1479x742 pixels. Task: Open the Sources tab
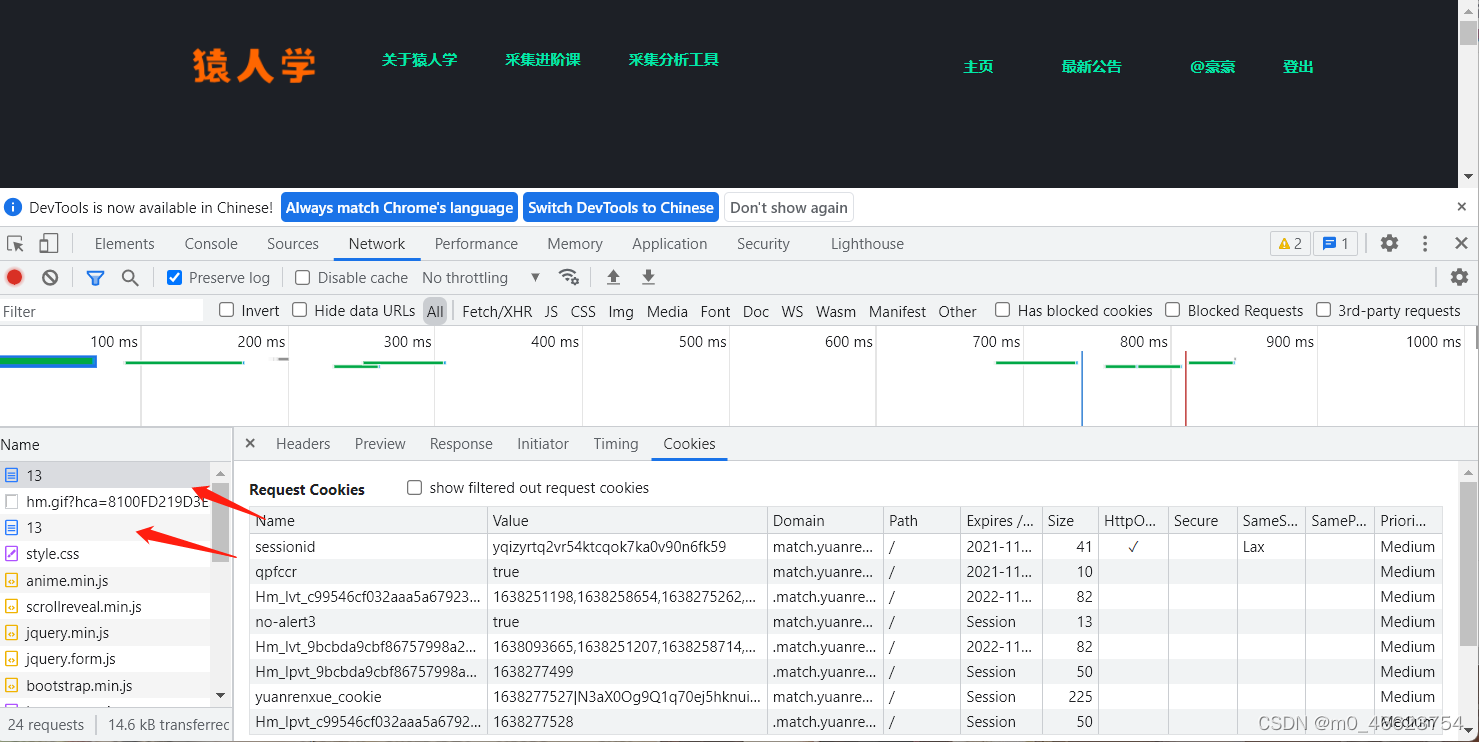coord(293,244)
